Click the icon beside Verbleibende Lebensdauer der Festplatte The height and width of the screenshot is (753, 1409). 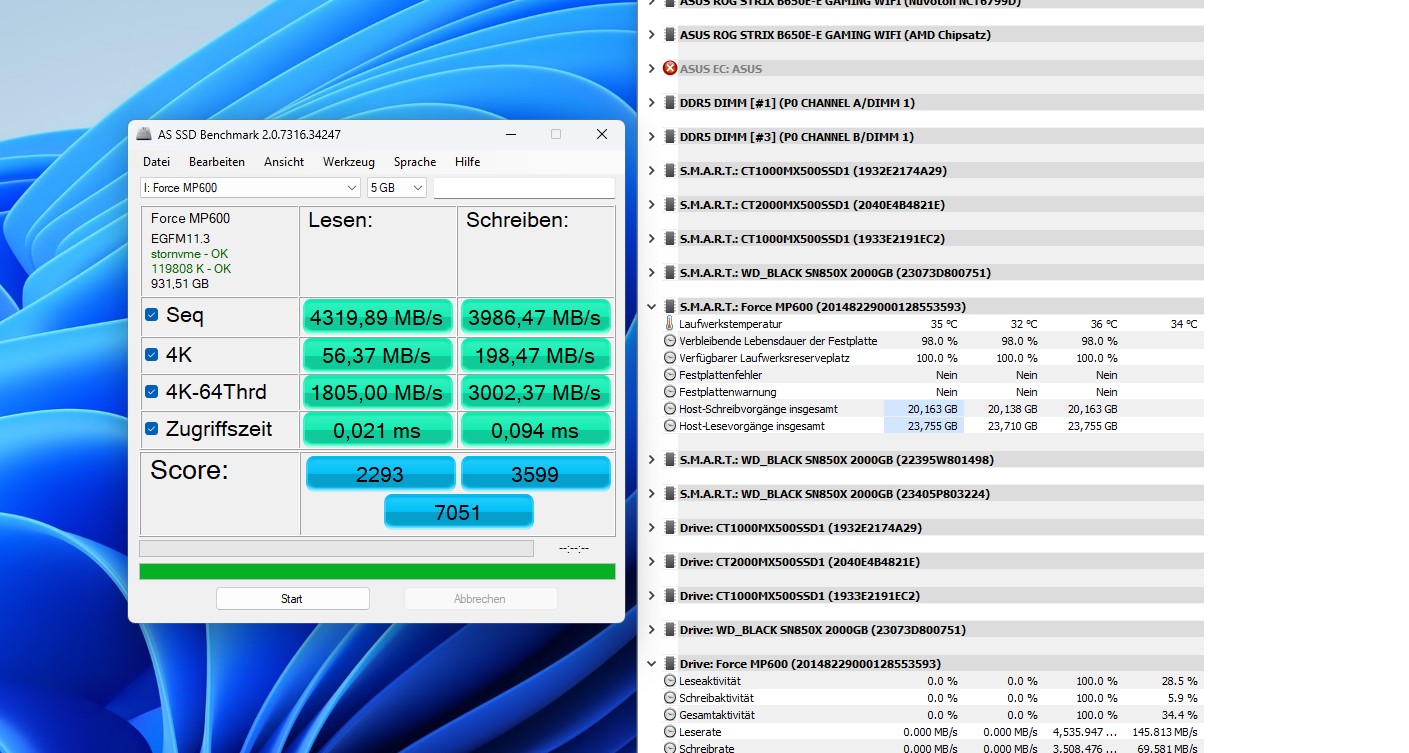670,341
